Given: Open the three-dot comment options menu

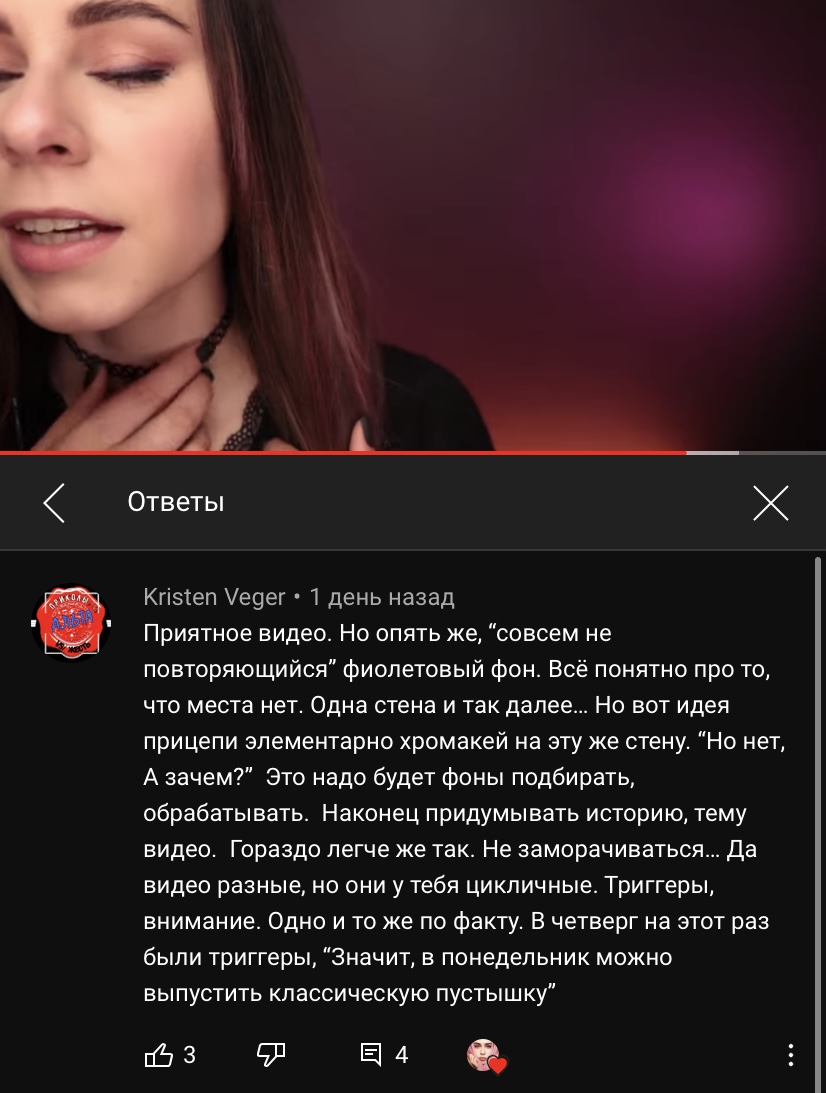Looking at the screenshot, I should point(790,1055).
